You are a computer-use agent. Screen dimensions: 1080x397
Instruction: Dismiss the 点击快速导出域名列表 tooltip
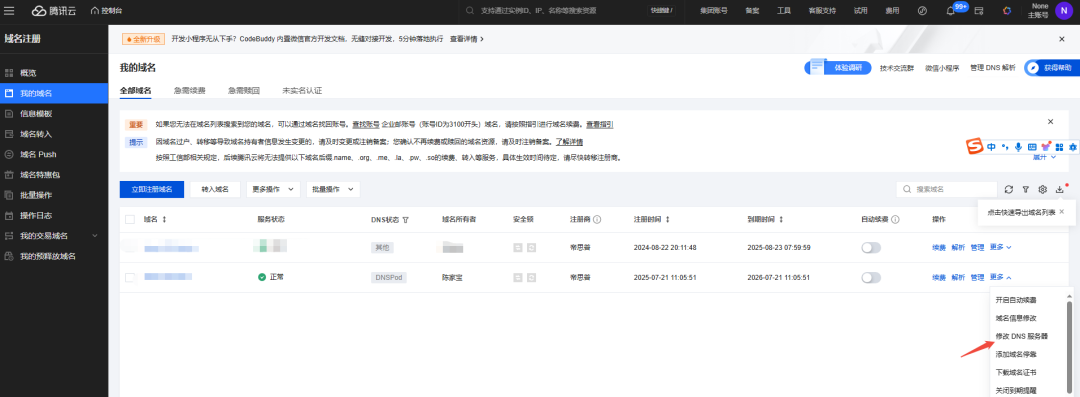[x=1061, y=212]
